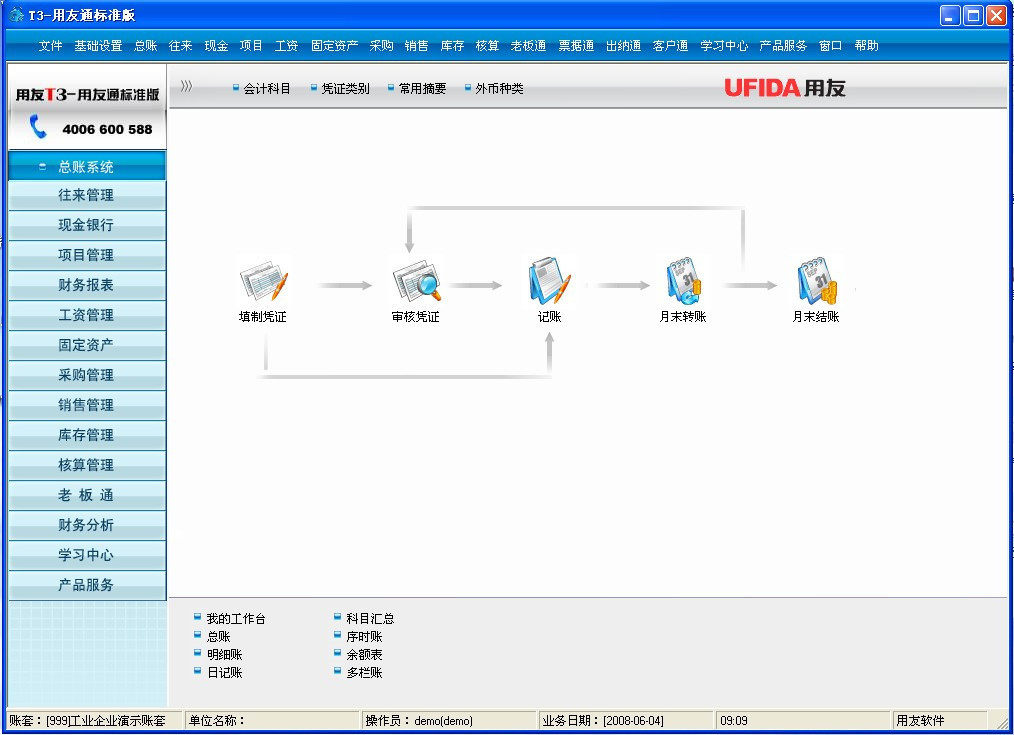The height and width of the screenshot is (735, 1014).
Task: Open the 核算 menu
Action: (x=487, y=46)
